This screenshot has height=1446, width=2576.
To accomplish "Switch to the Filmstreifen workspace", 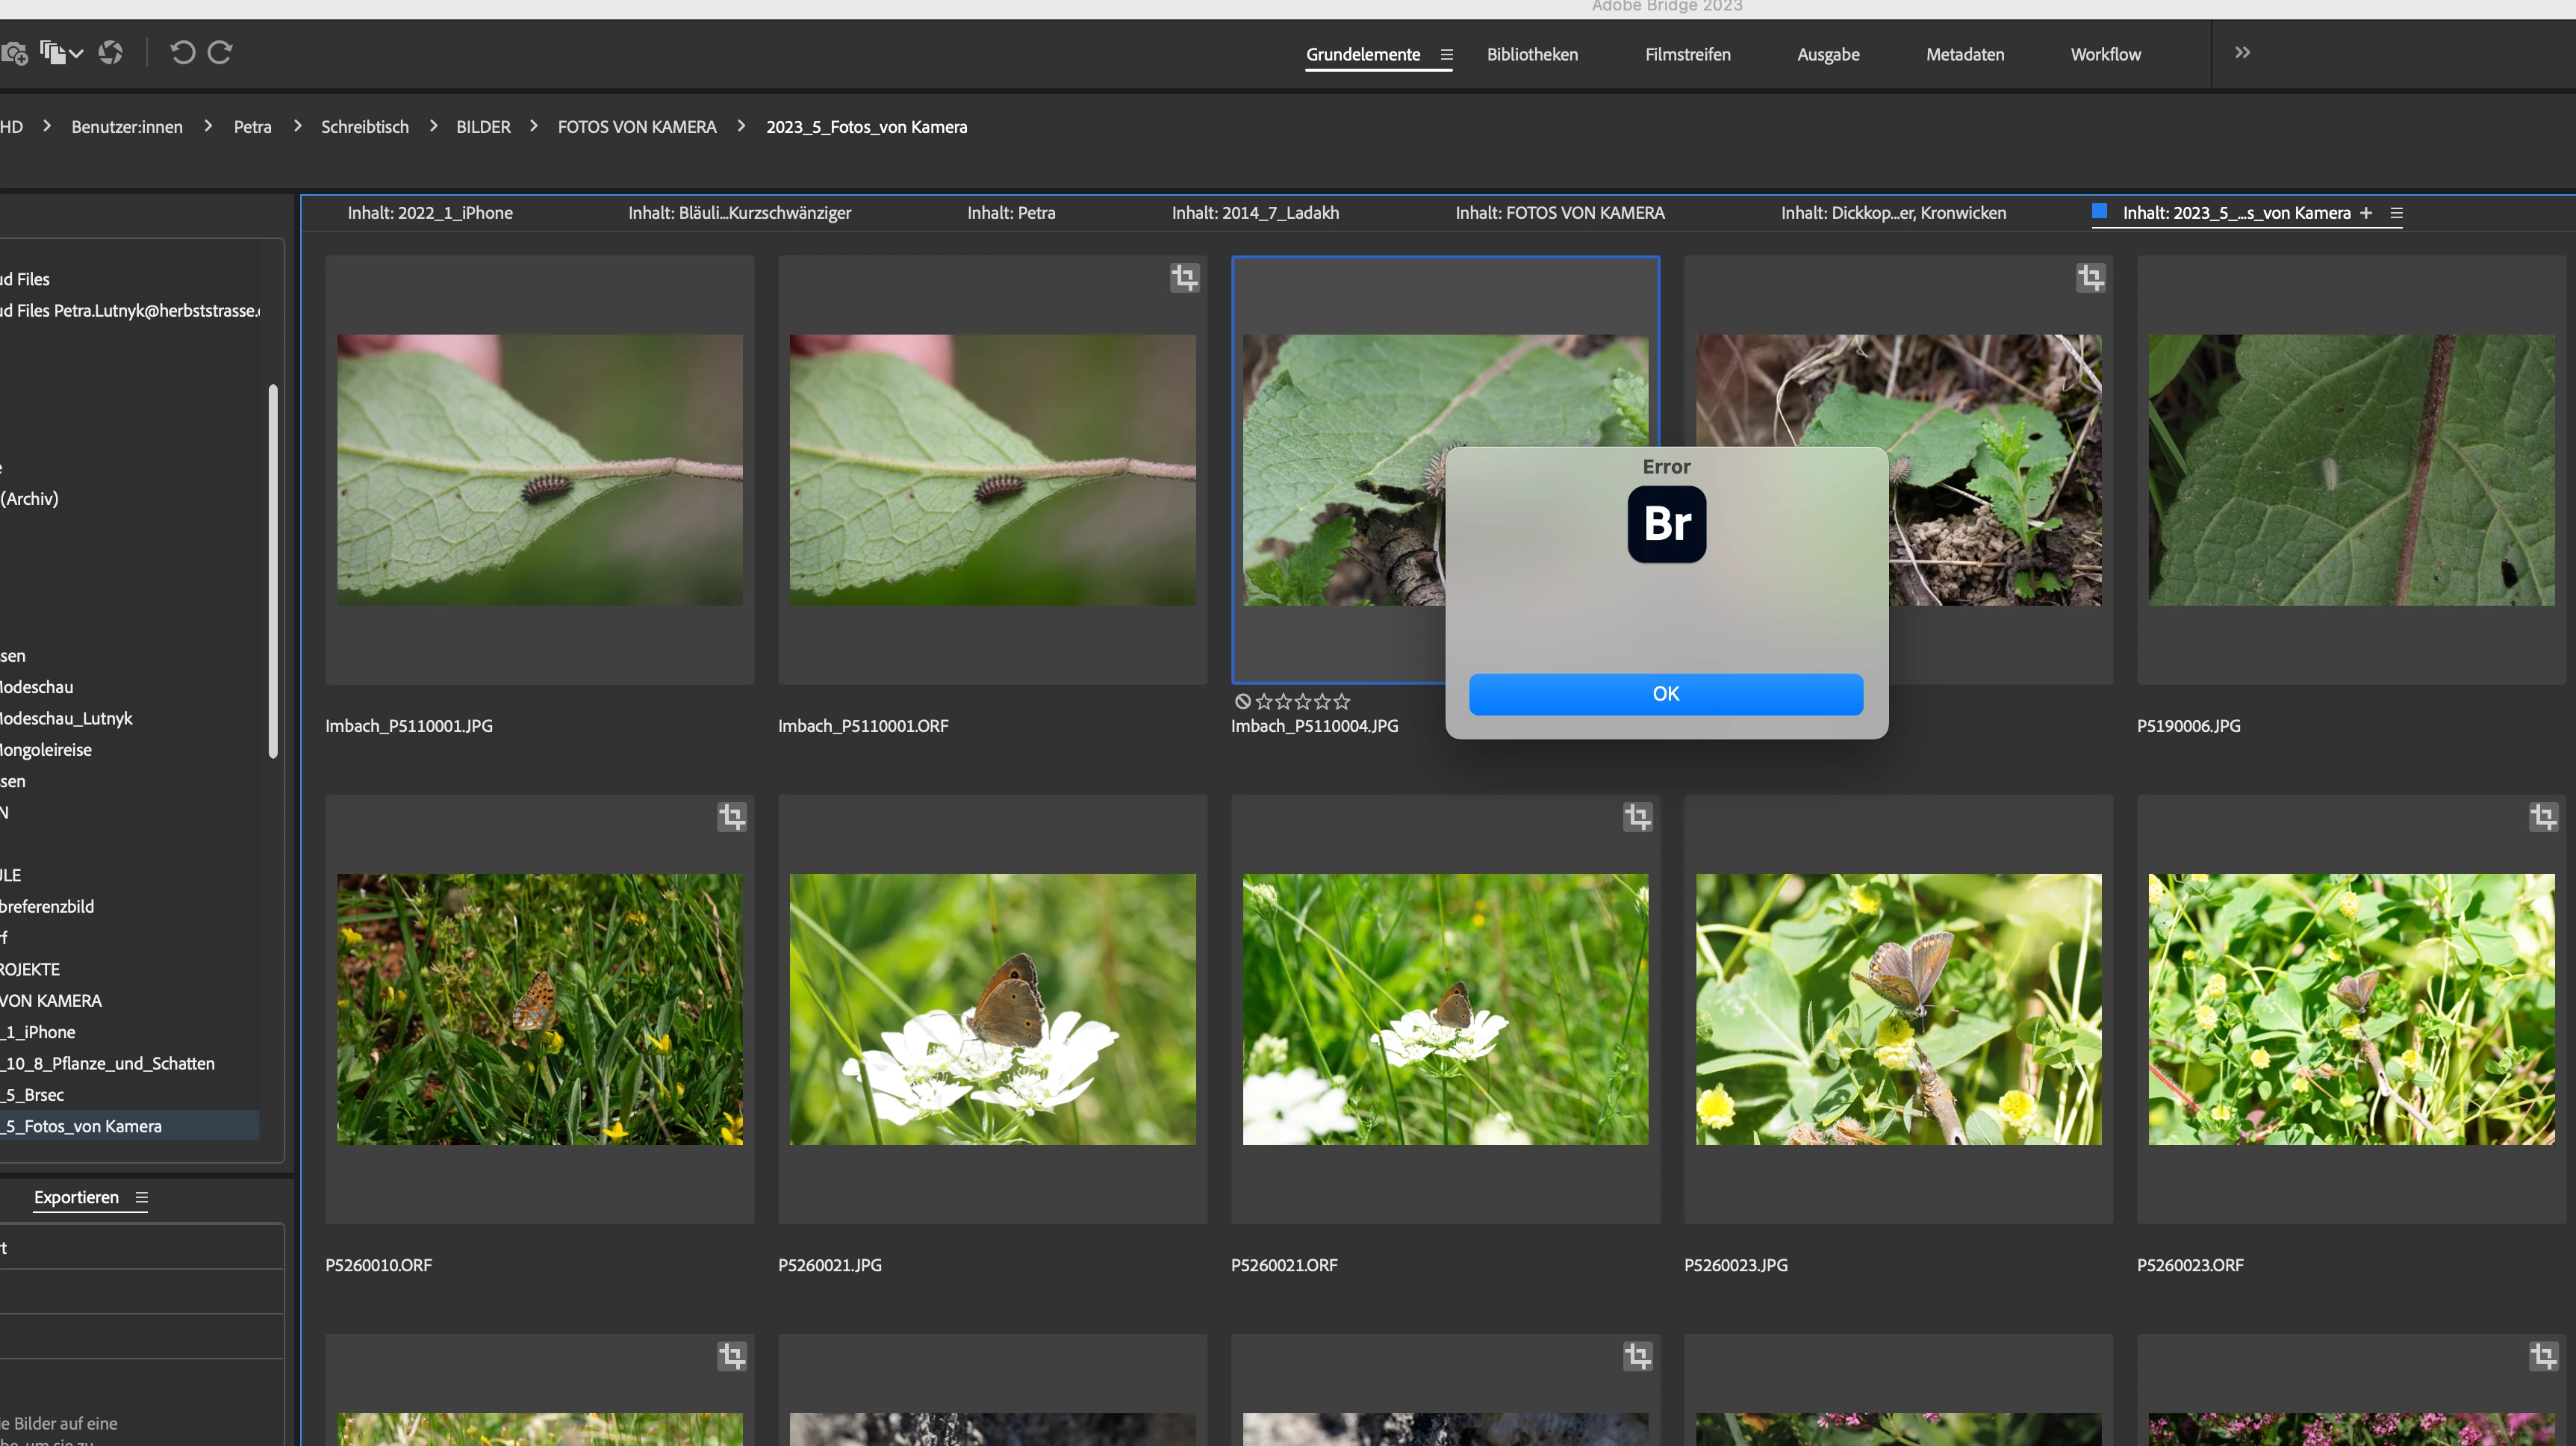I will click(1687, 55).
